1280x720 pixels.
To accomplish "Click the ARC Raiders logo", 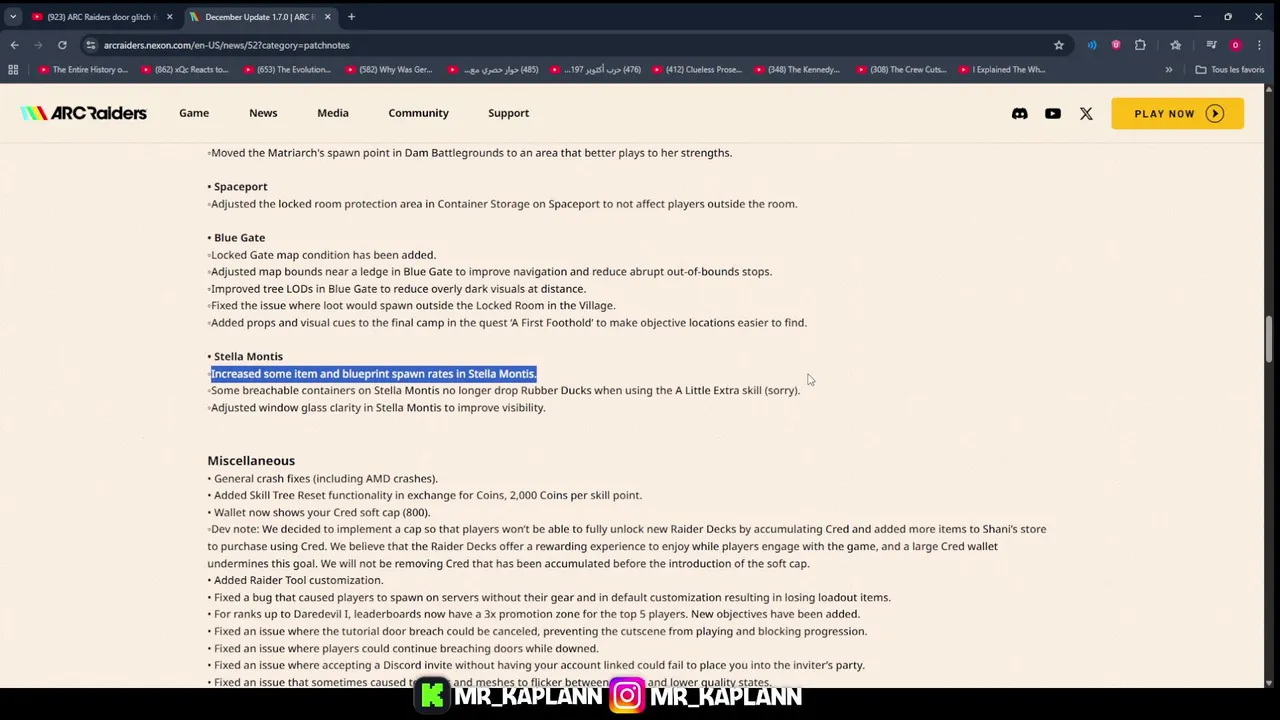I will point(84,113).
